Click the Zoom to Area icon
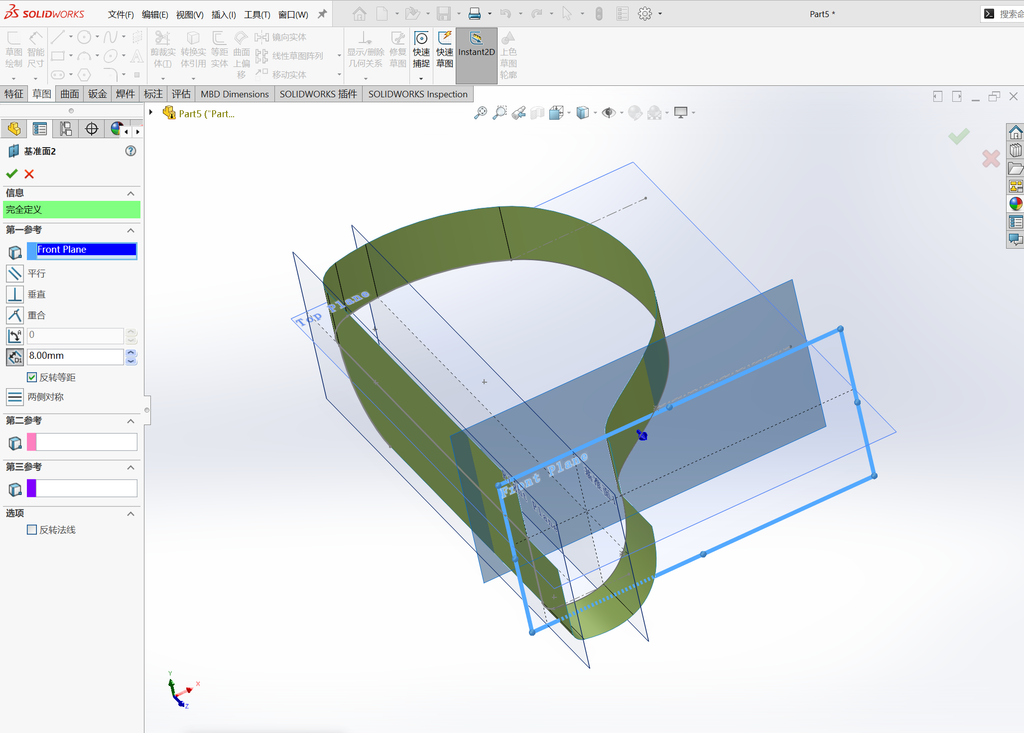The width and height of the screenshot is (1024, 733). [x=500, y=113]
